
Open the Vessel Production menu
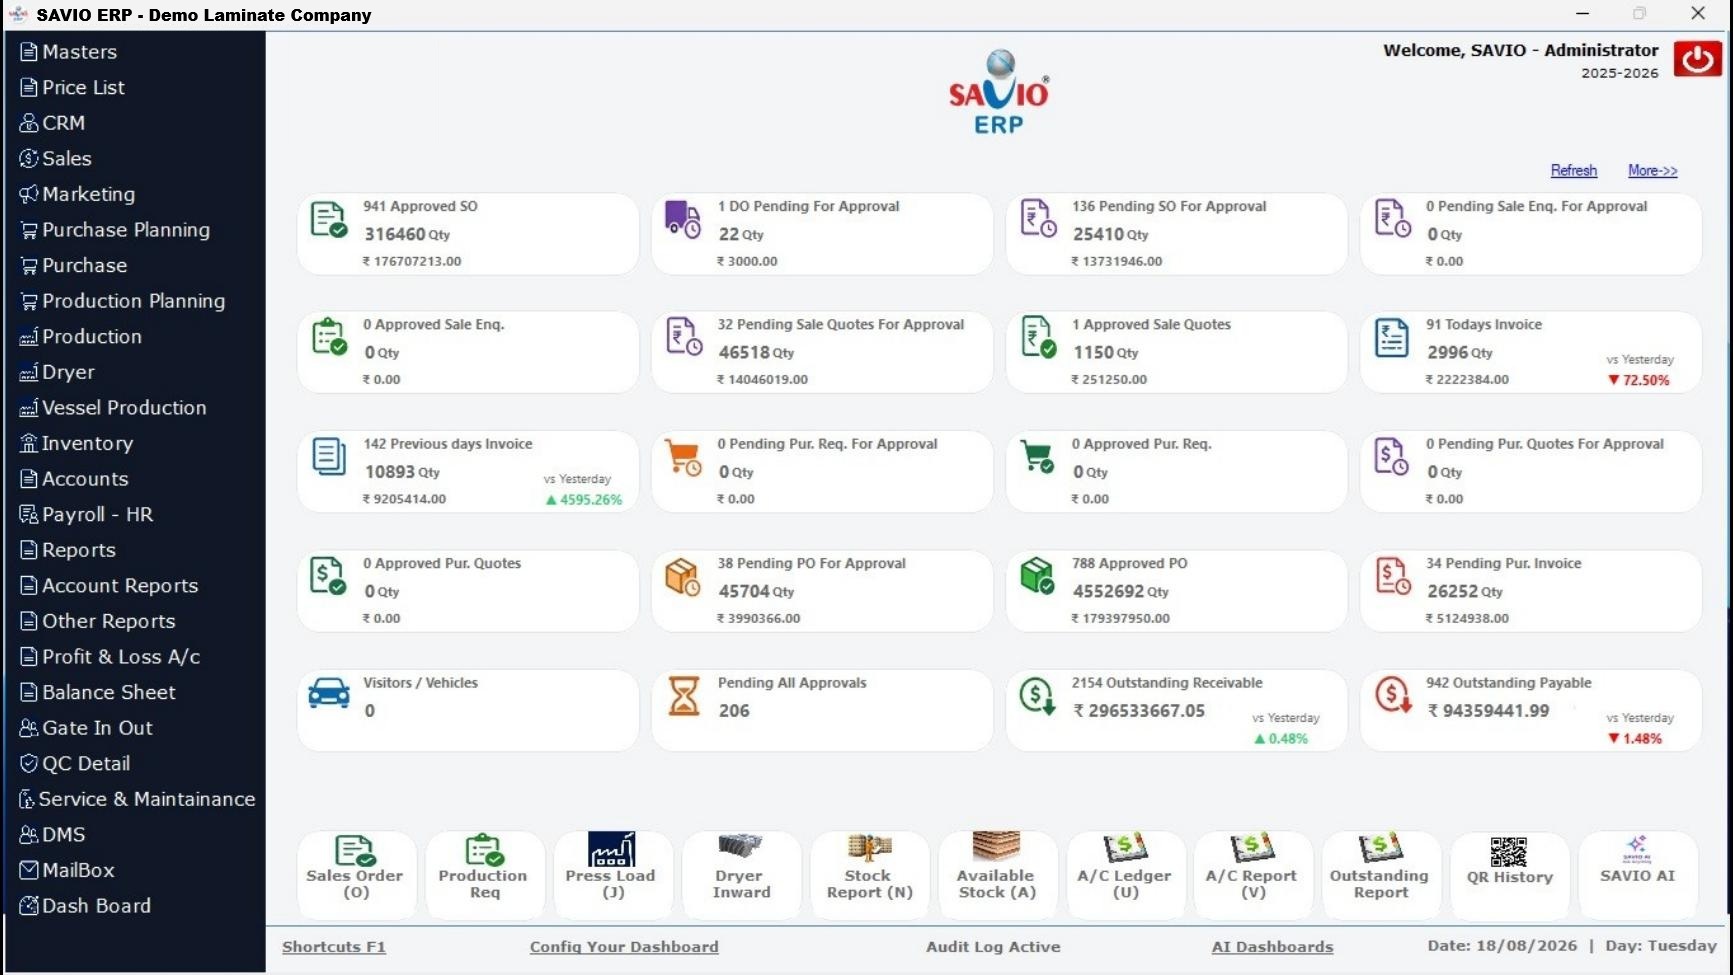113,408
